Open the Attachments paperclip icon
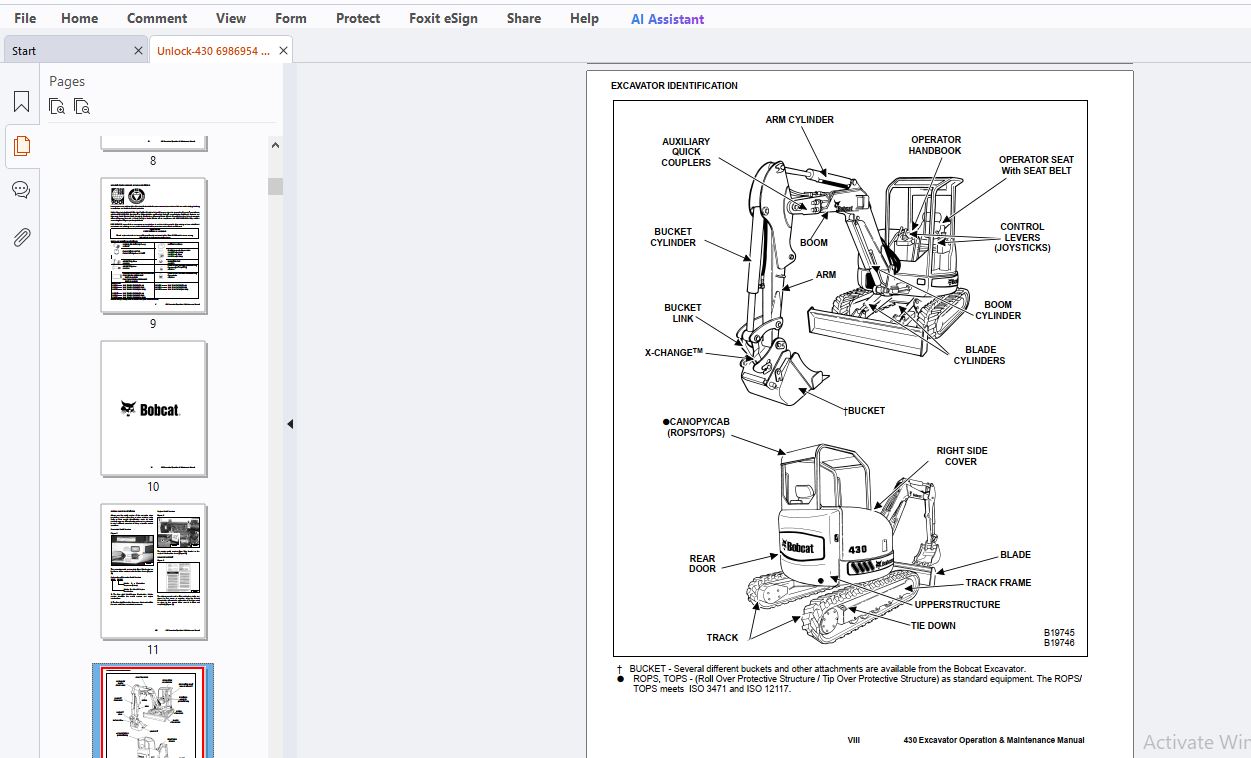 pos(21,237)
